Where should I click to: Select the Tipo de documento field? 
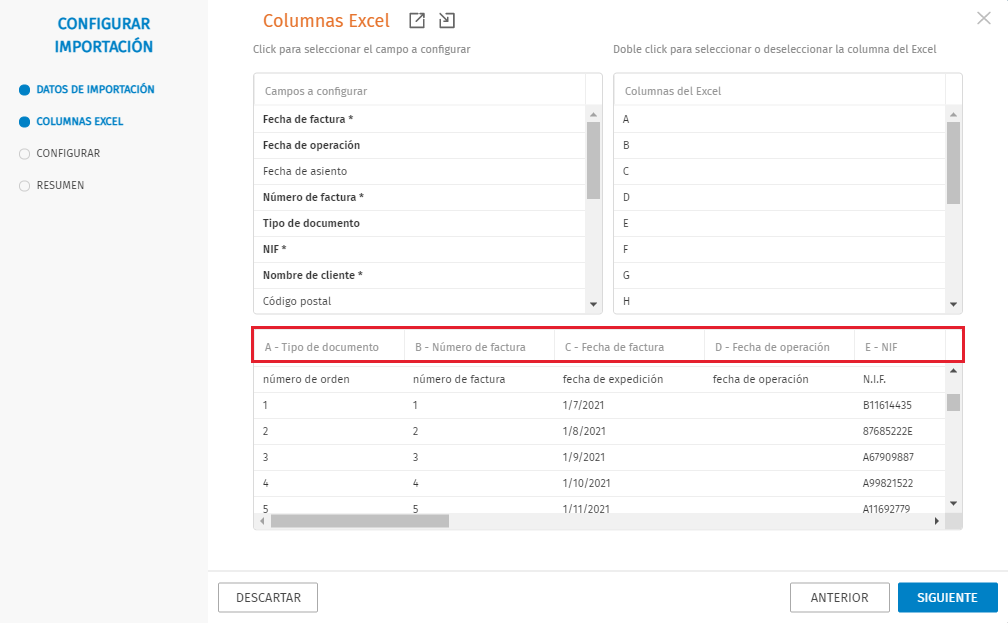[x=420, y=223]
